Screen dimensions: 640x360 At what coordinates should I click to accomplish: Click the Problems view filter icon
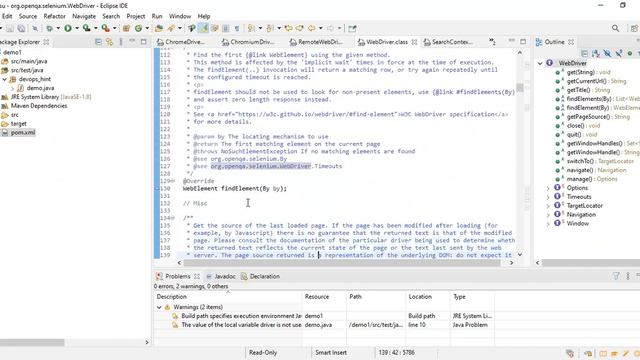click(x=616, y=276)
